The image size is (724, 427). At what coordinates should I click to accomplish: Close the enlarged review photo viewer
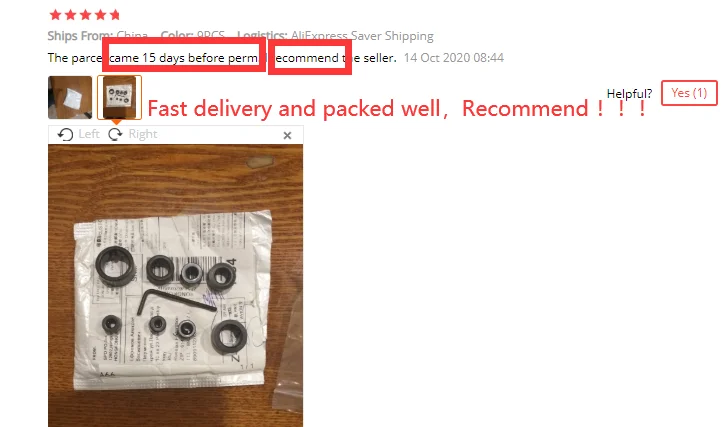[x=287, y=135]
